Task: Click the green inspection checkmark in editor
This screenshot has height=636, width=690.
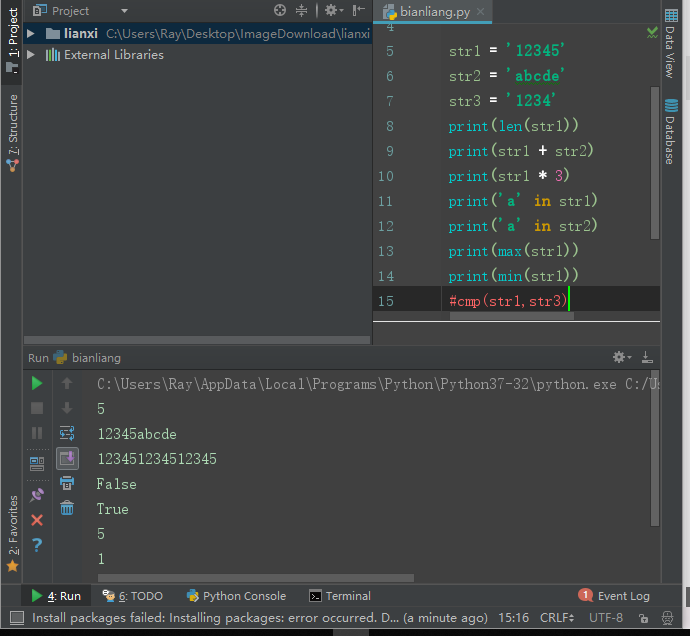Action: 652,33
